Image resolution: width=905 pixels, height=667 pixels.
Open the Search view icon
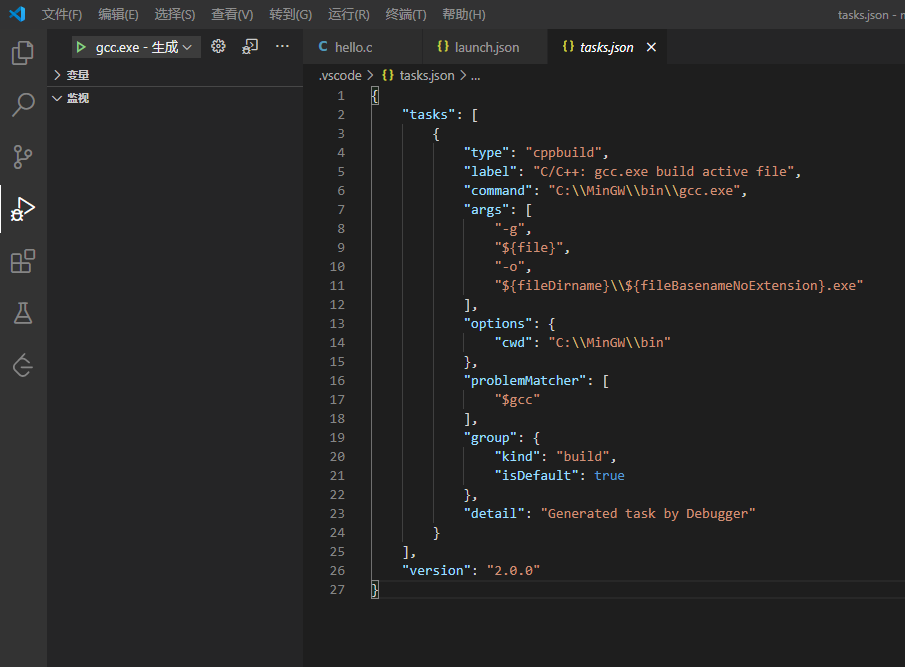tap(23, 105)
